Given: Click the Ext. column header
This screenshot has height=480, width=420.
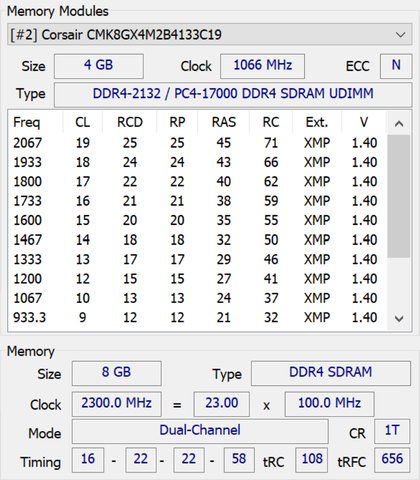Looking at the screenshot, I should pos(317,122).
